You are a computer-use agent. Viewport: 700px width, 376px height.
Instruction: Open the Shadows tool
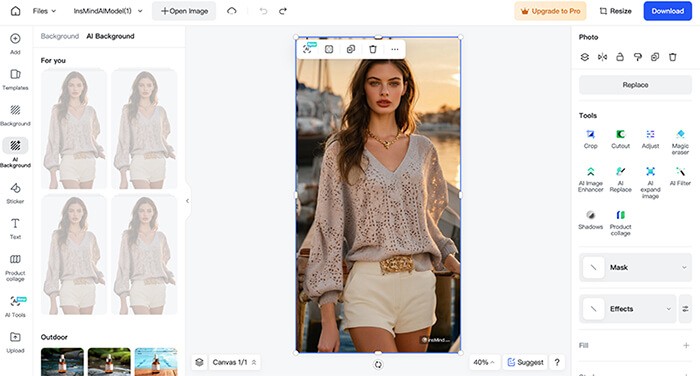tap(591, 220)
